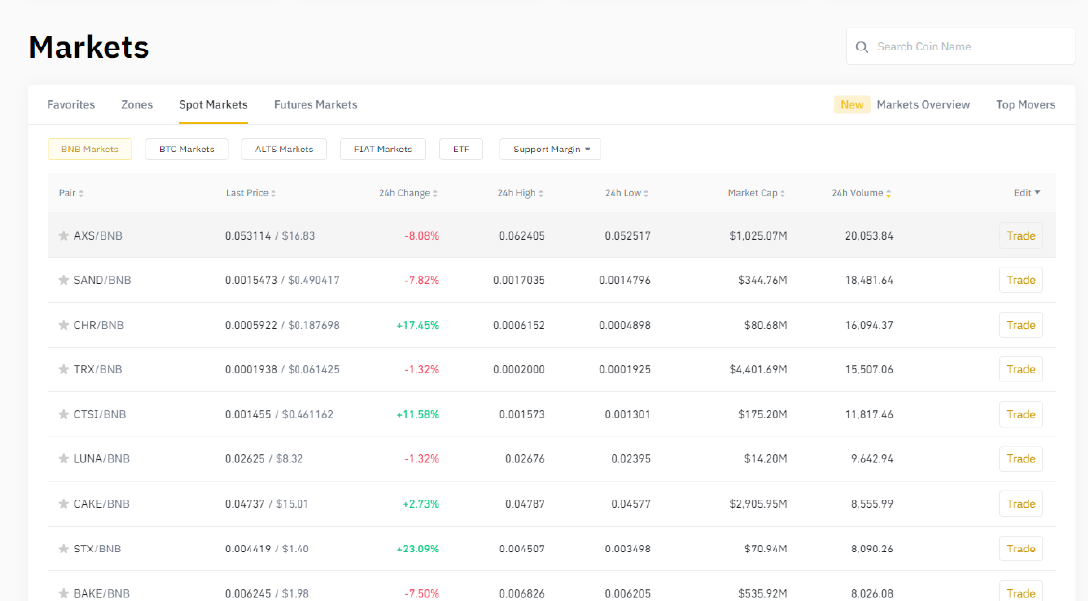Click the search magnifier icon
The image size is (1088, 601).
click(x=862, y=46)
